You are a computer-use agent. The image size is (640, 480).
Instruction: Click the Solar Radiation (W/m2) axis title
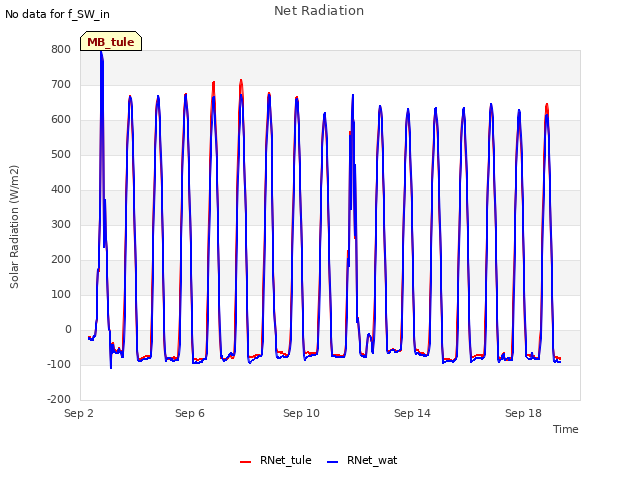click(x=14, y=227)
